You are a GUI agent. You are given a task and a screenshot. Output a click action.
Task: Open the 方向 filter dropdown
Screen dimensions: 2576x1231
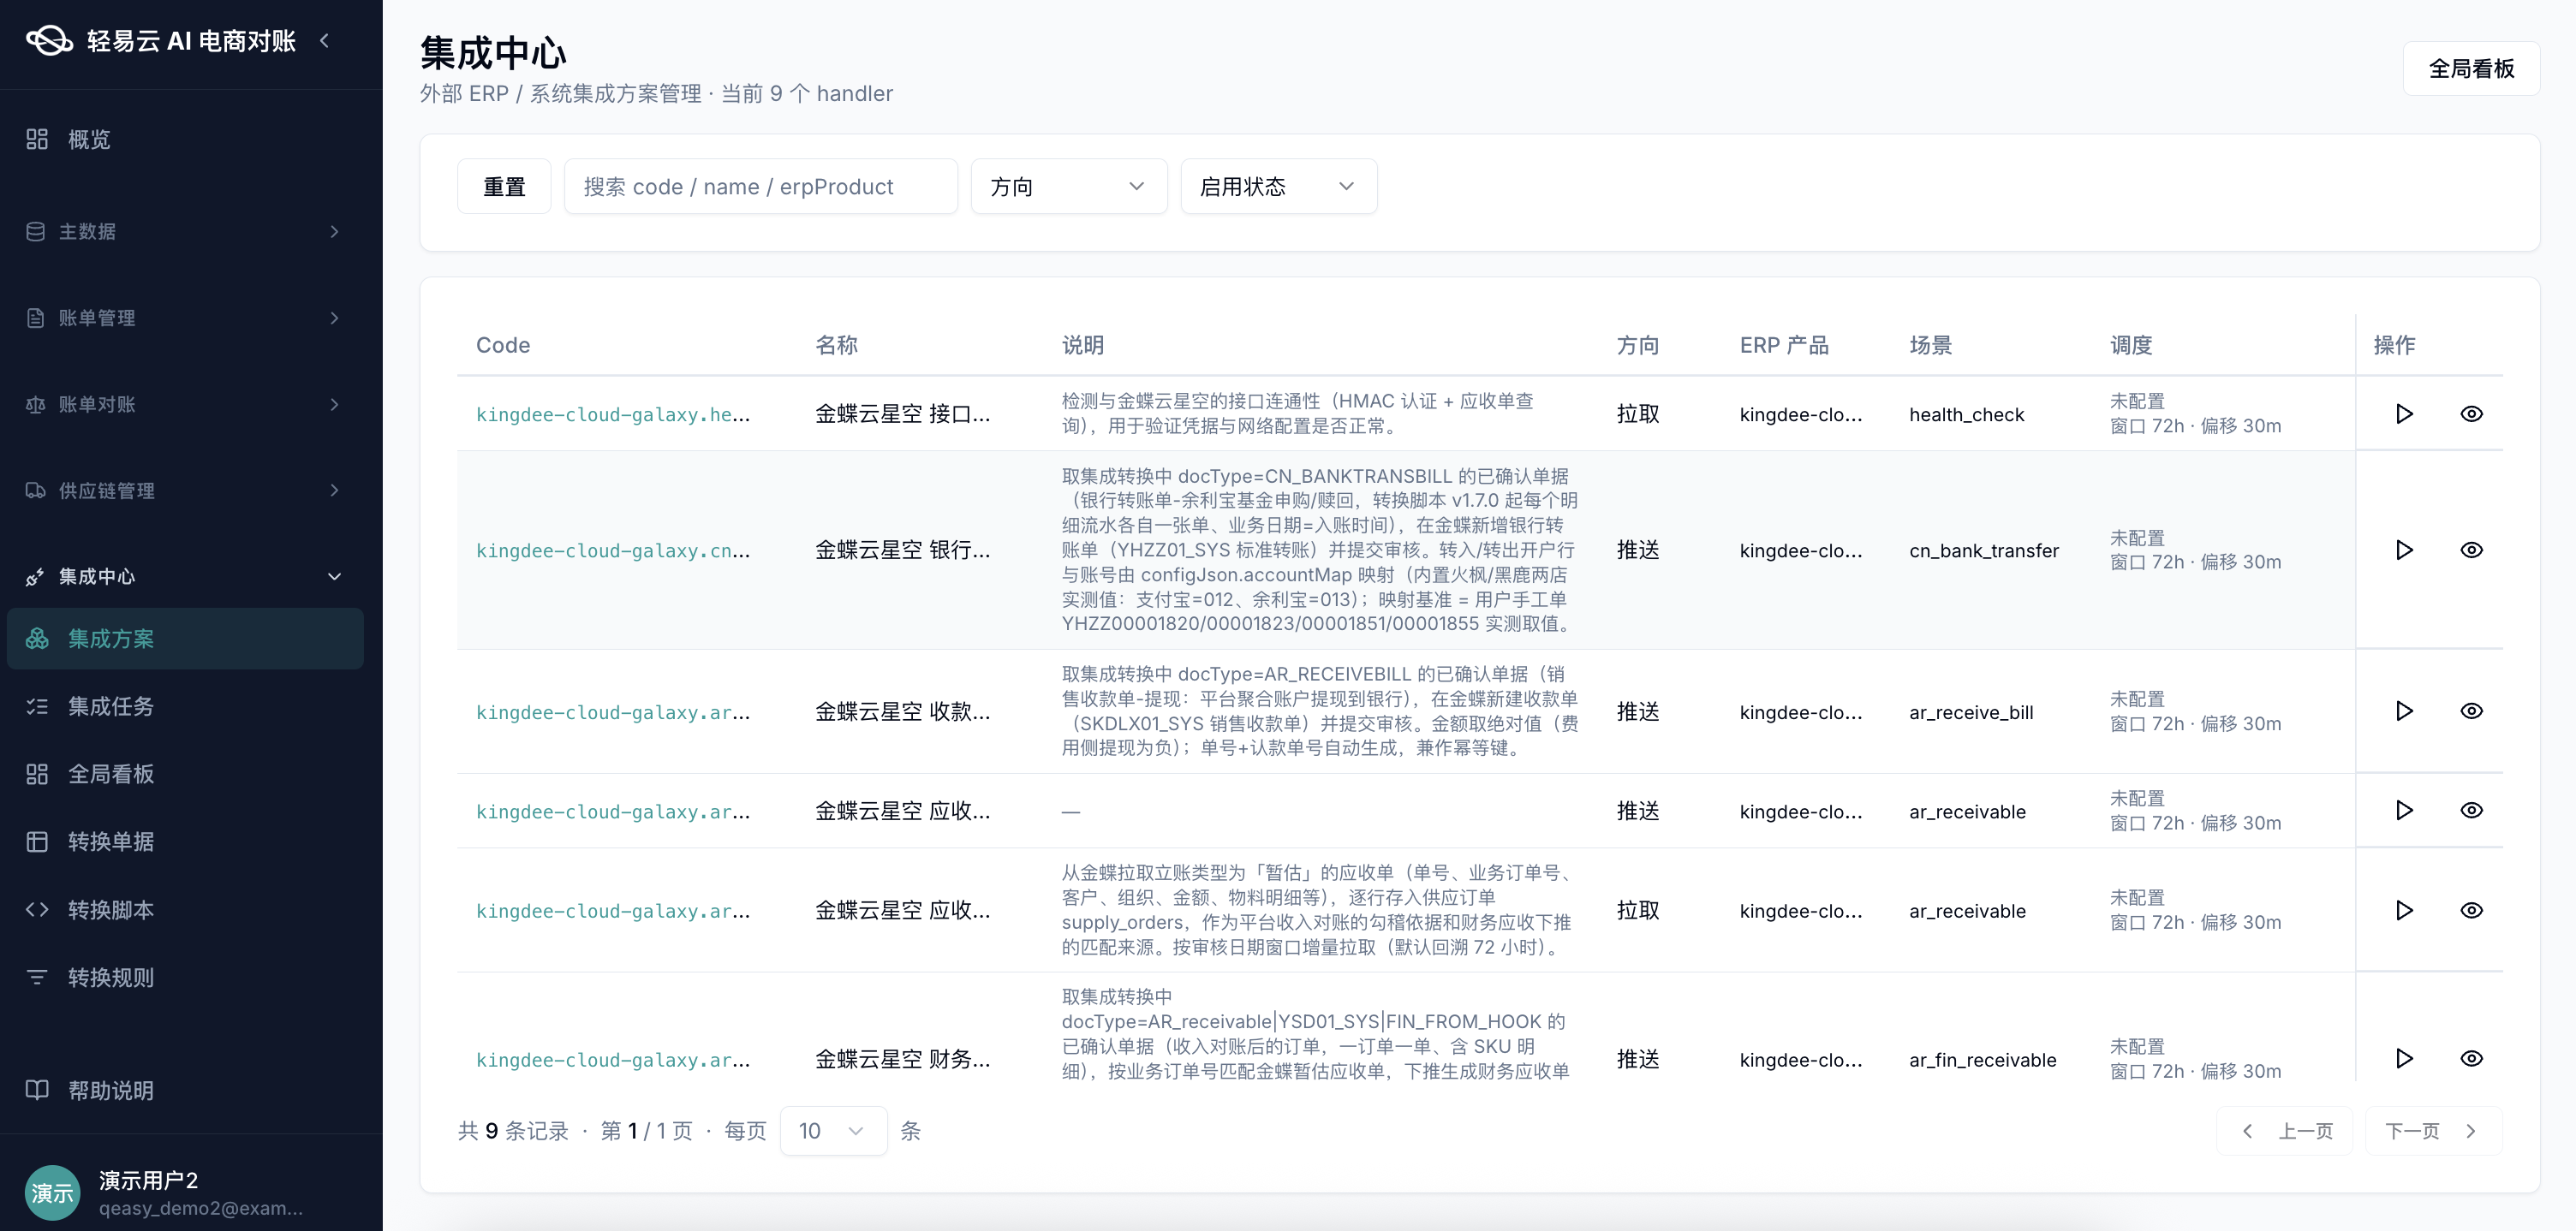pos(1068,186)
